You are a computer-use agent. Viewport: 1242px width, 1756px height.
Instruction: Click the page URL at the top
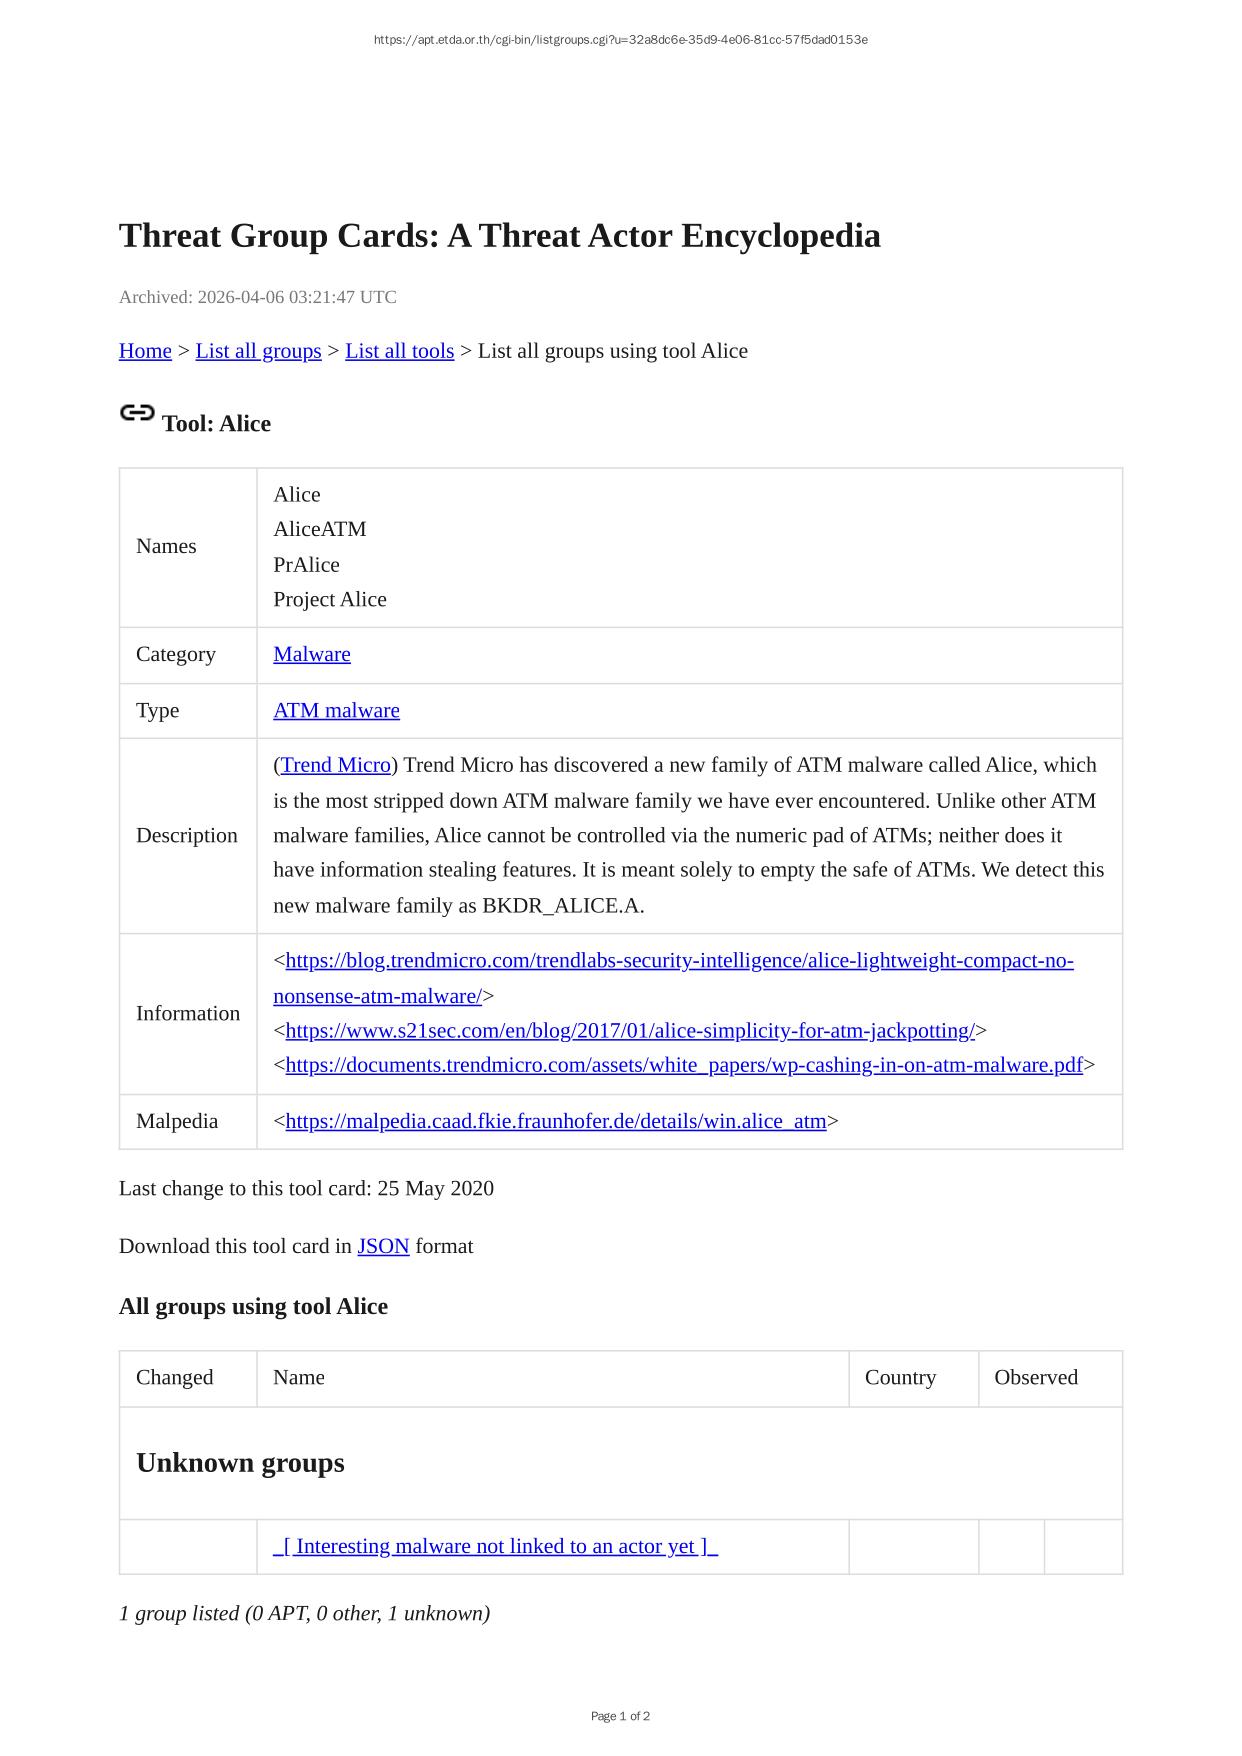tap(620, 40)
